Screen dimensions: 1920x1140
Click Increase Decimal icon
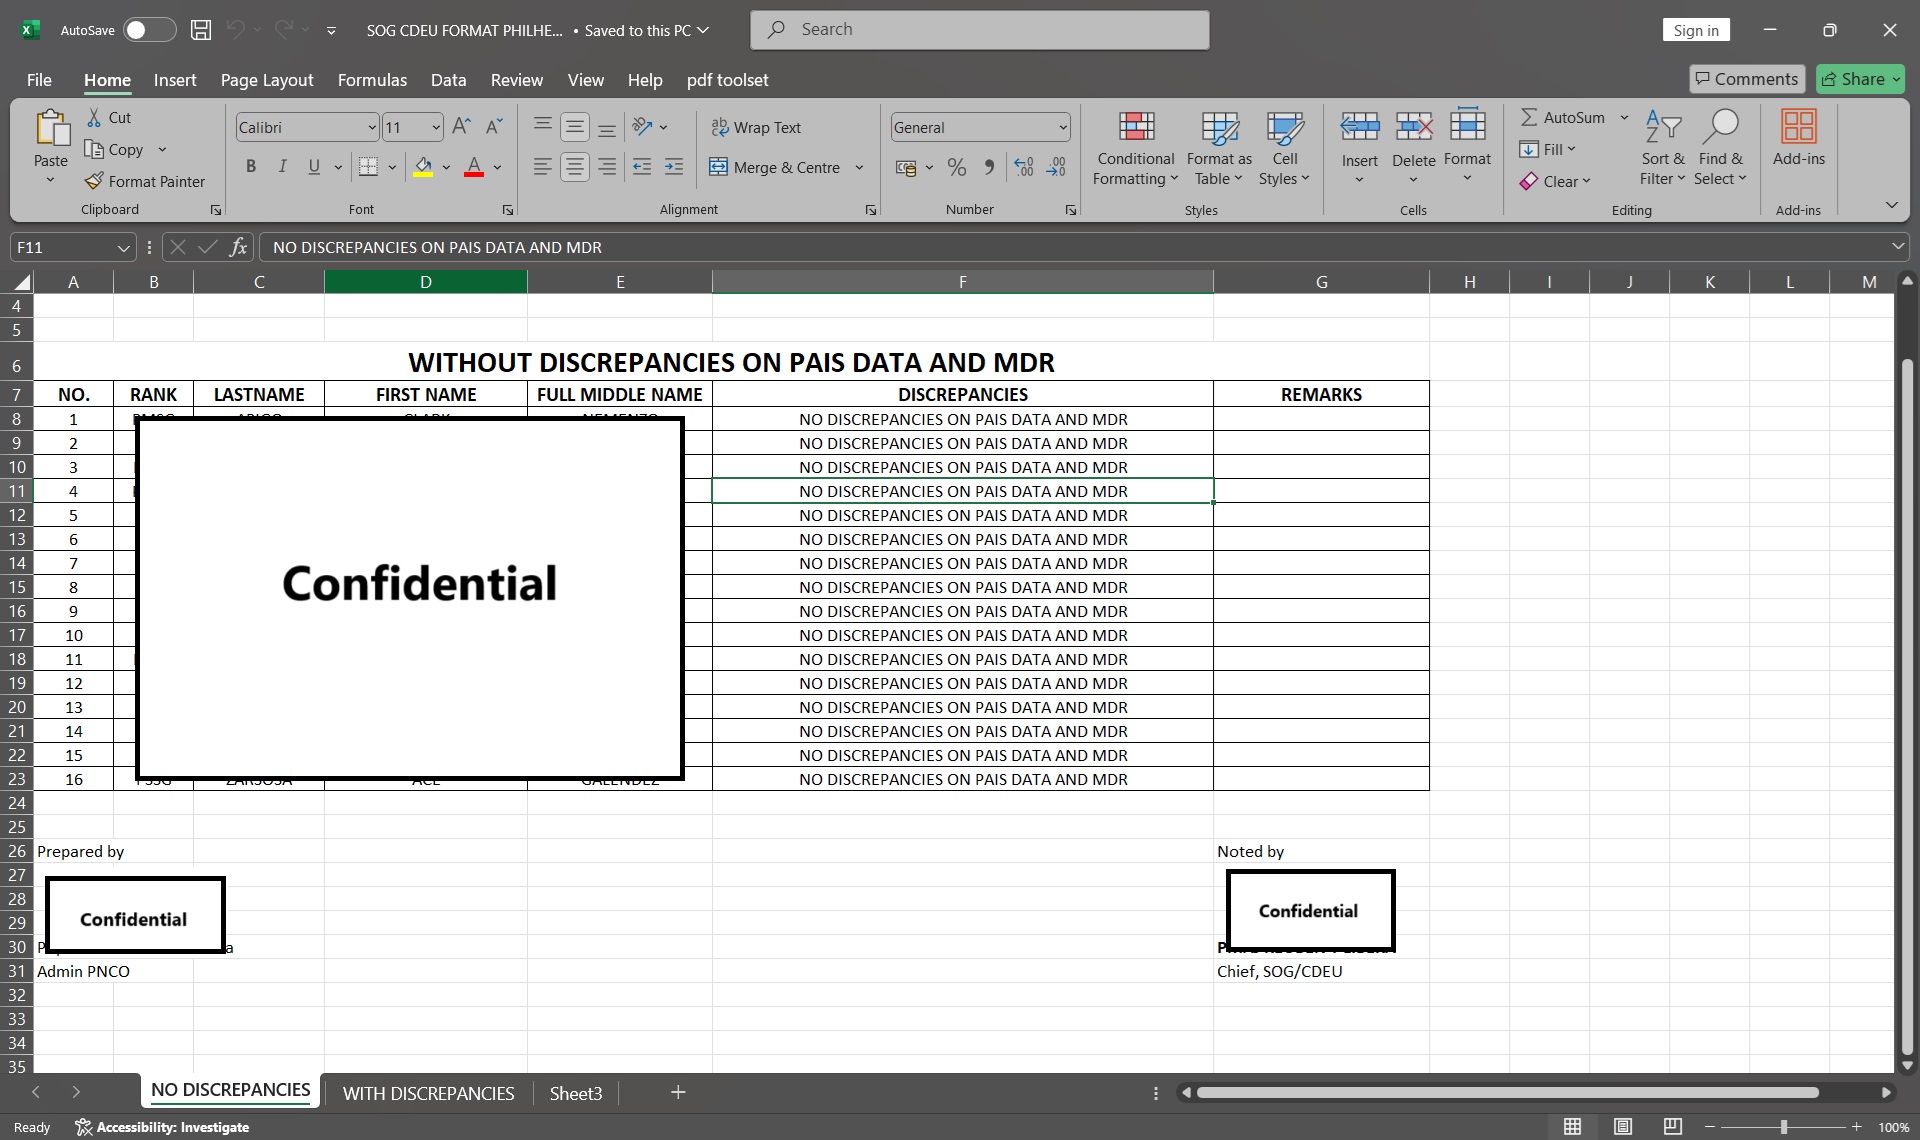(x=1023, y=167)
